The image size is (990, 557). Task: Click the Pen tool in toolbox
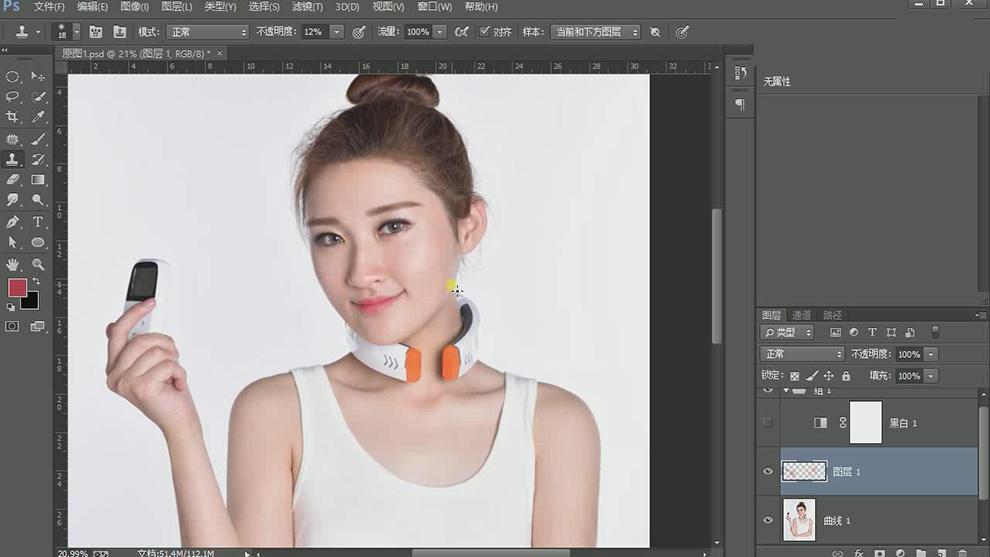tap(13, 222)
